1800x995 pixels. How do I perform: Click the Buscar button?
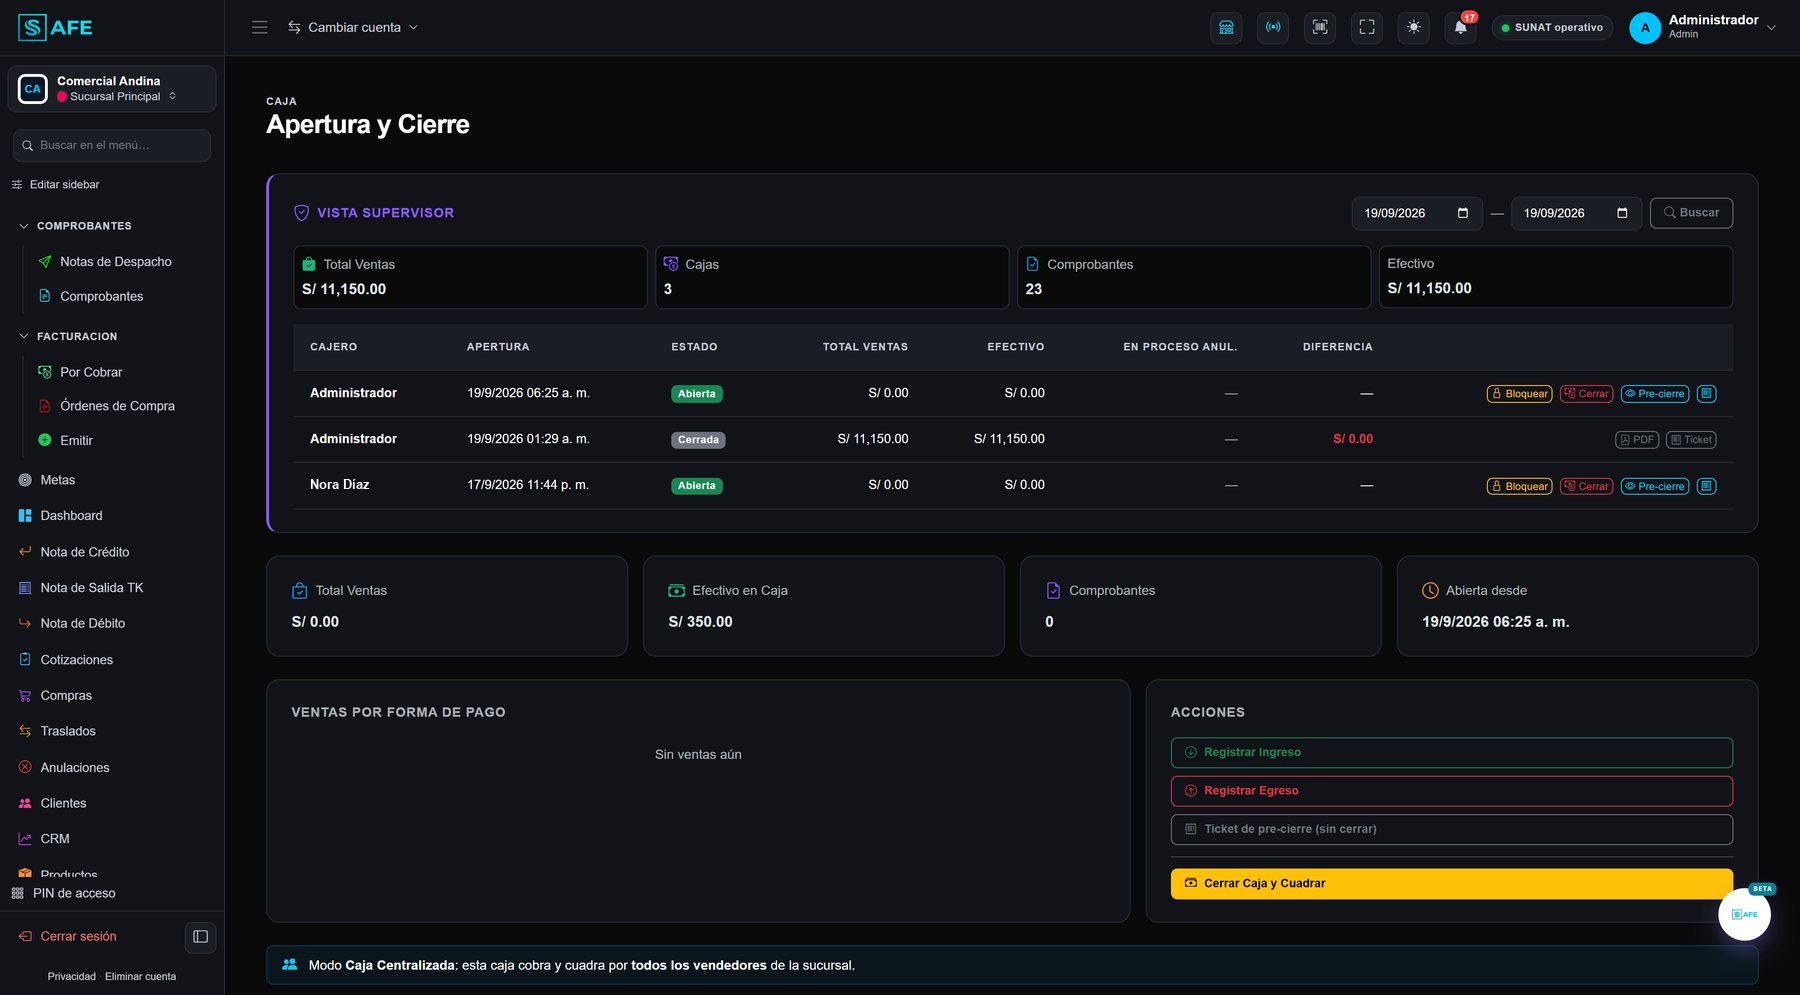(x=1691, y=213)
